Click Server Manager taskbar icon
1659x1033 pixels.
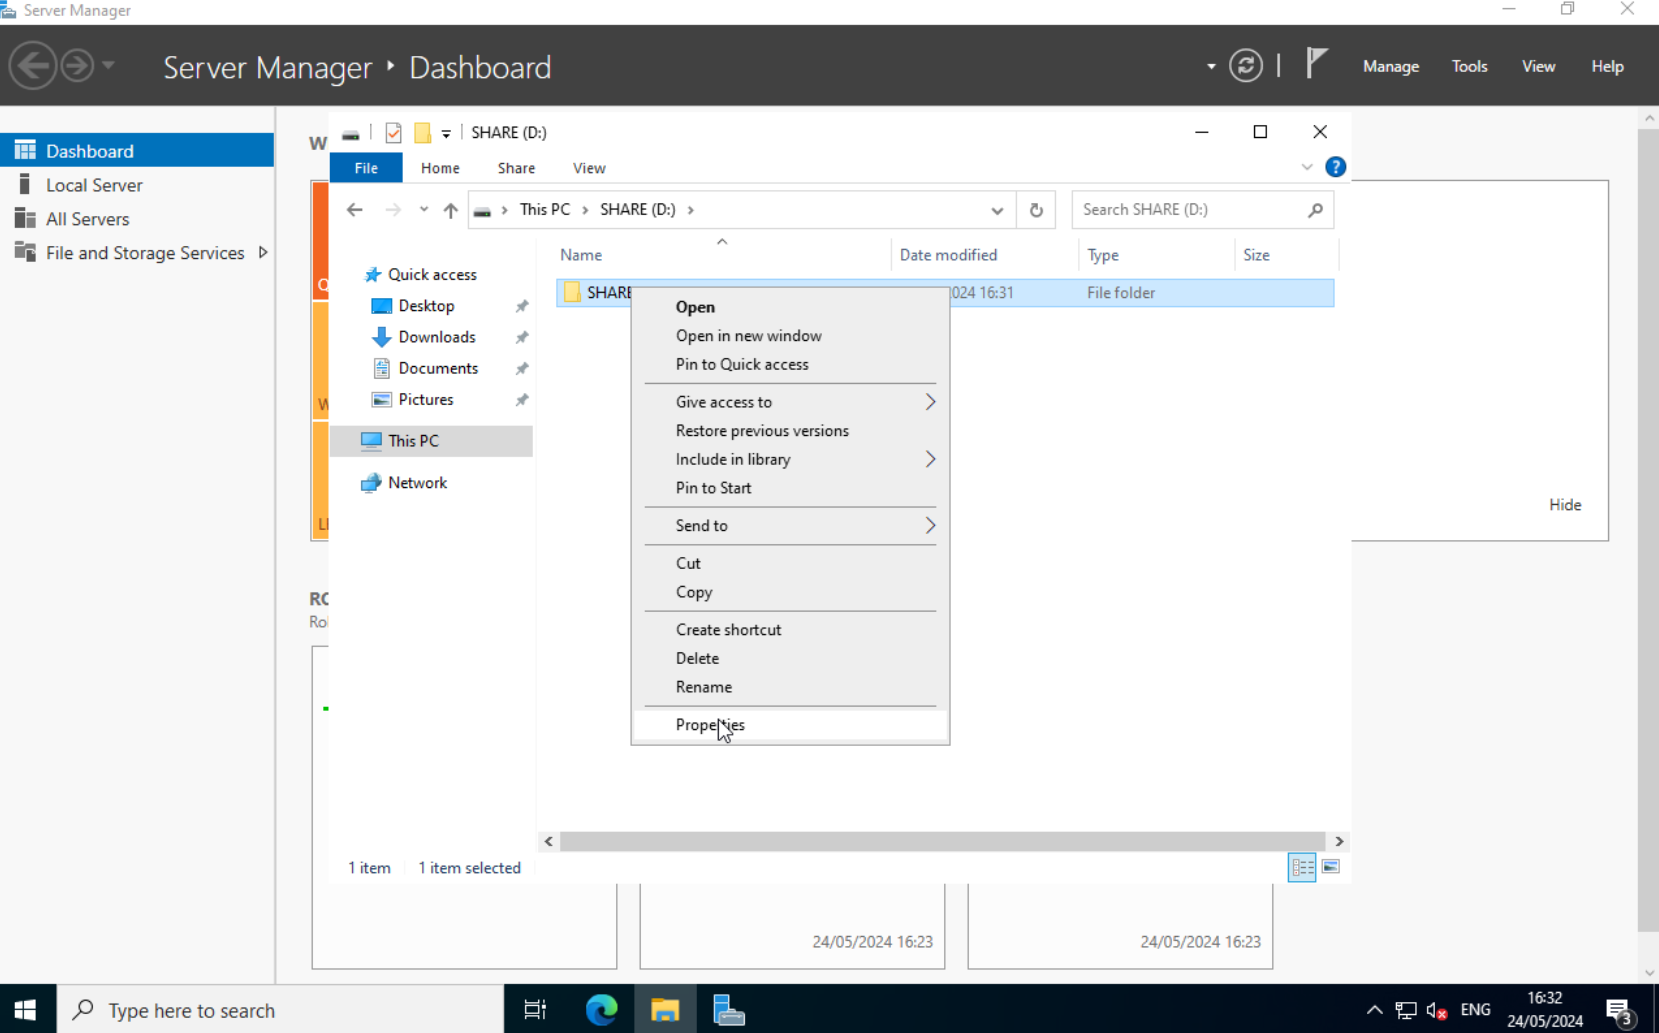[728, 1009]
